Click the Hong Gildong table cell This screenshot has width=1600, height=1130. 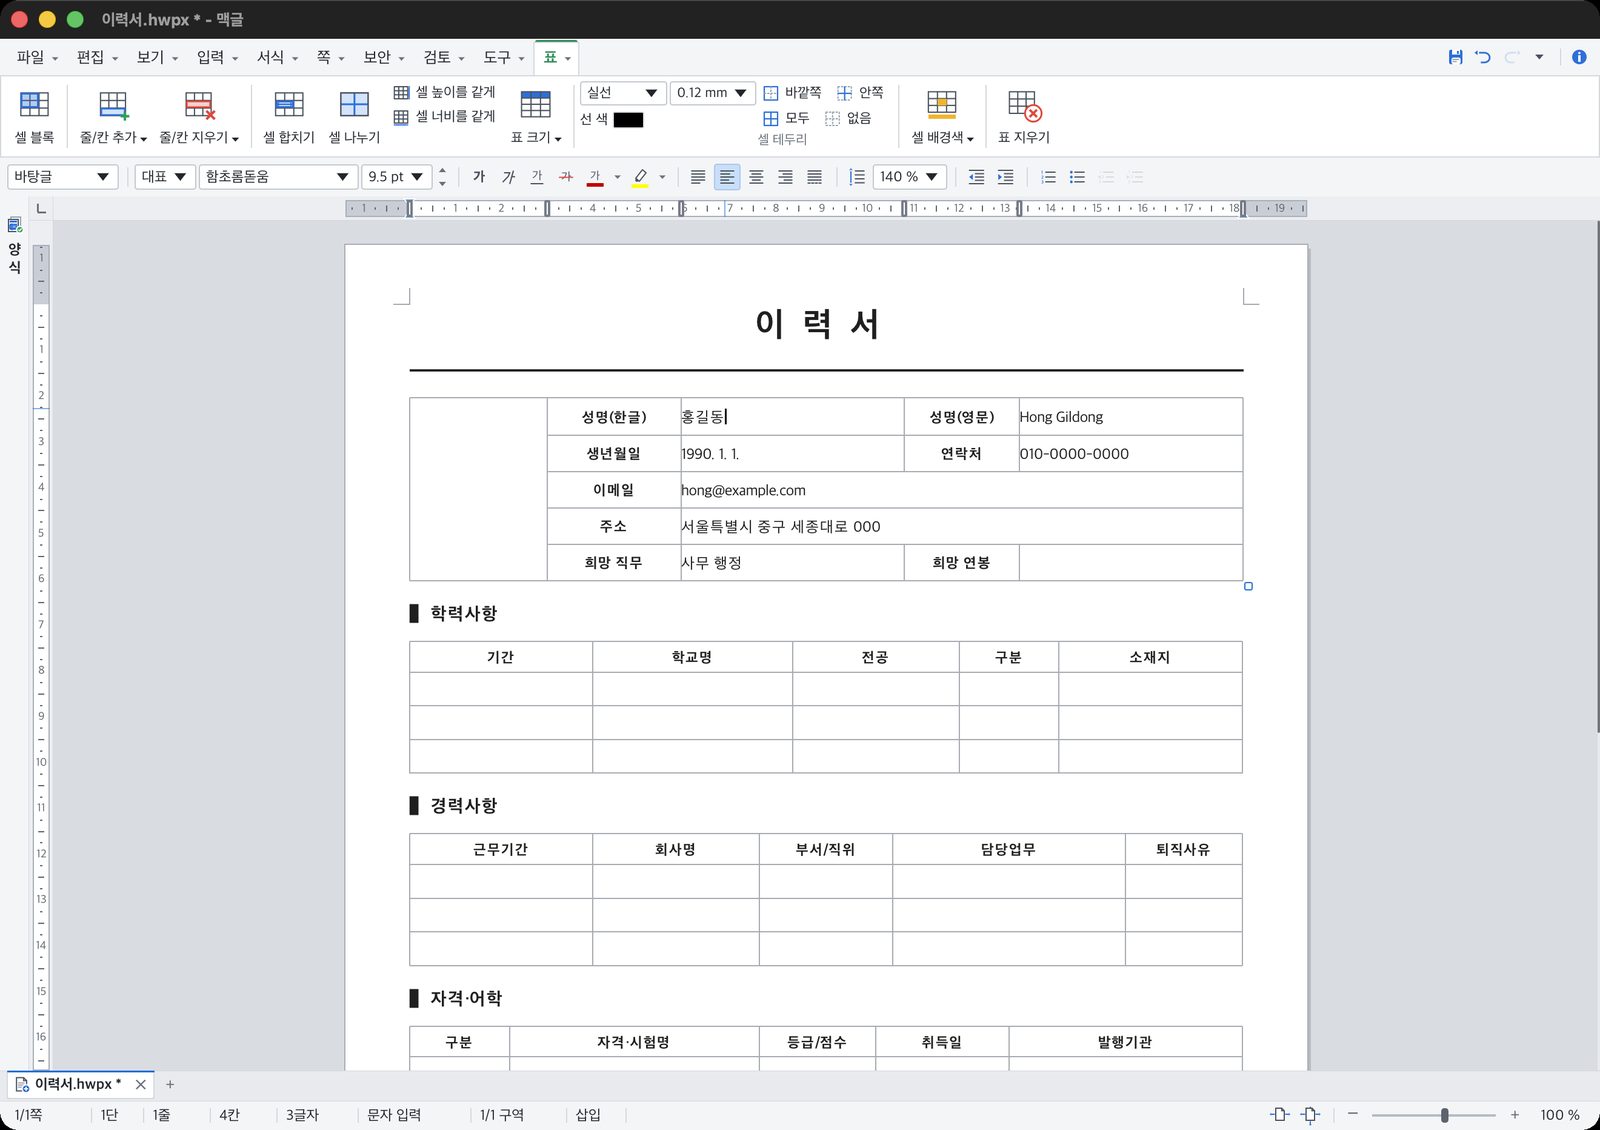pyautogui.click(x=1130, y=417)
